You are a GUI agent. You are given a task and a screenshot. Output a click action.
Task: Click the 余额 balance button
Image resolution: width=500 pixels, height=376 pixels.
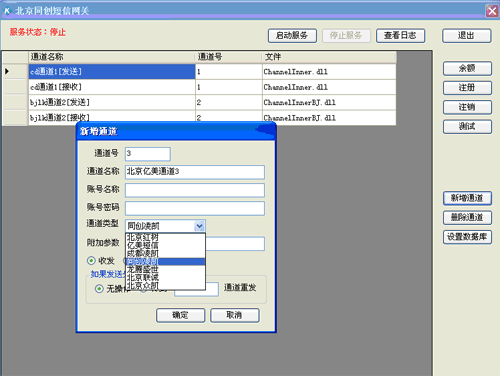467,68
